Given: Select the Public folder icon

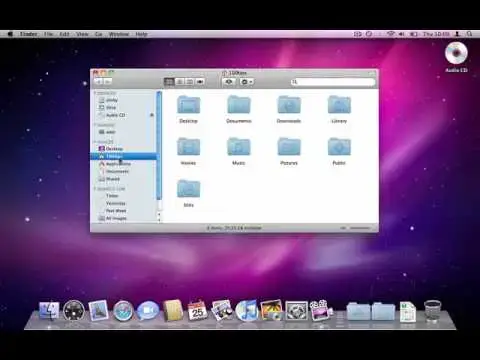Looking at the screenshot, I should click(x=339, y=147).
